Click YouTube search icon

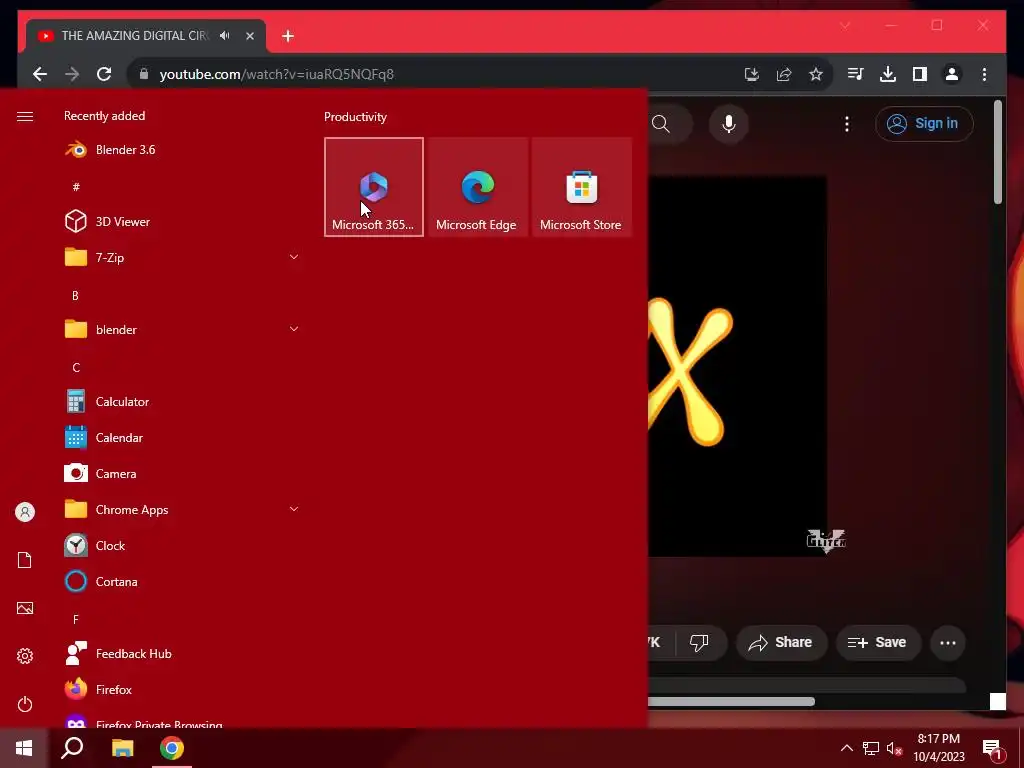click(x=661, y=123)
